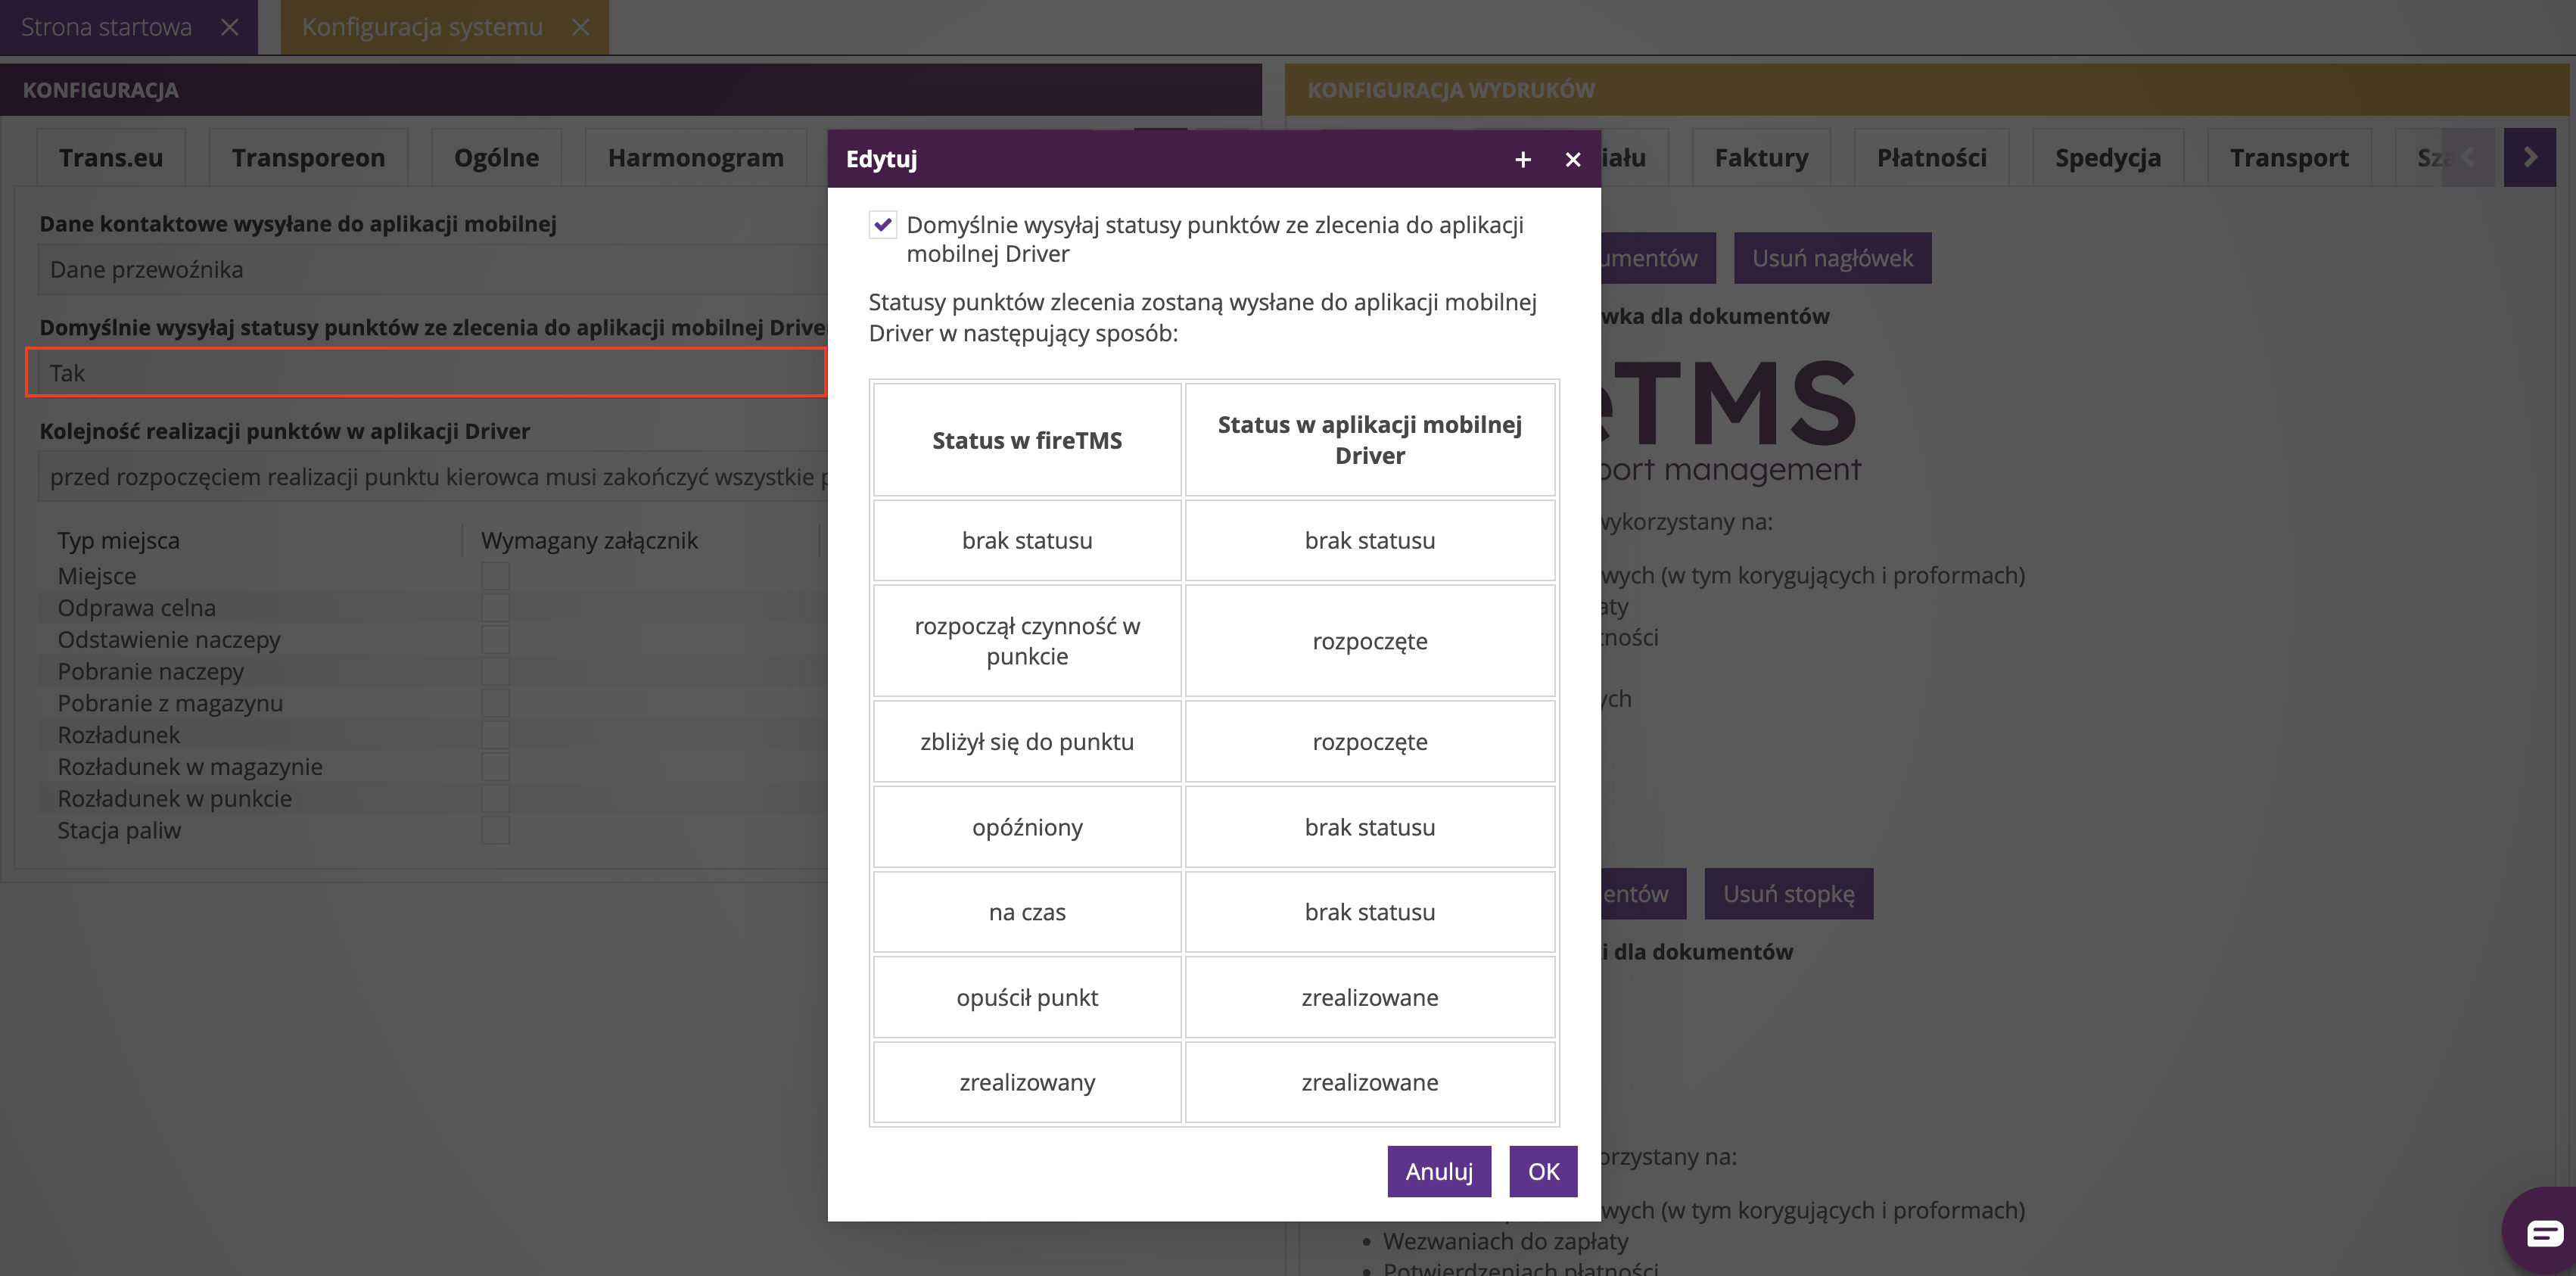
Task: Close the Strona startowa tab
Action: 229,27
